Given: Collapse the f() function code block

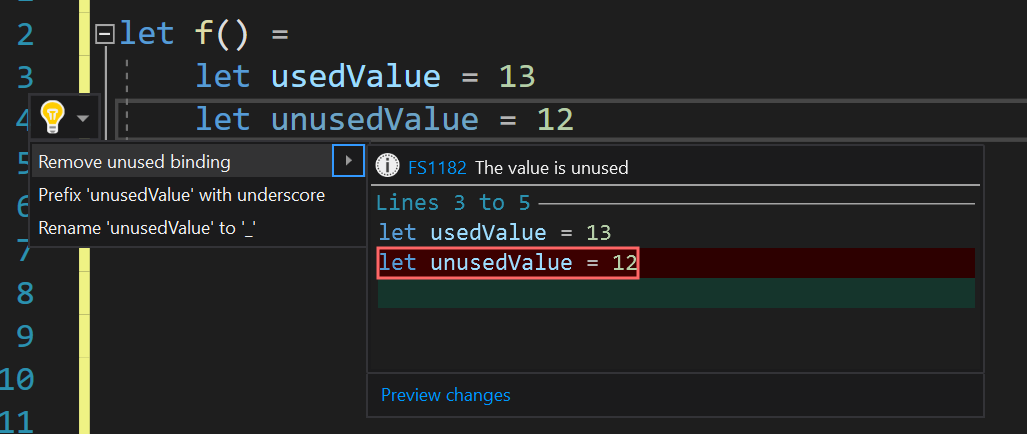Looking at the screenshot, I should [x=105, y=35].
